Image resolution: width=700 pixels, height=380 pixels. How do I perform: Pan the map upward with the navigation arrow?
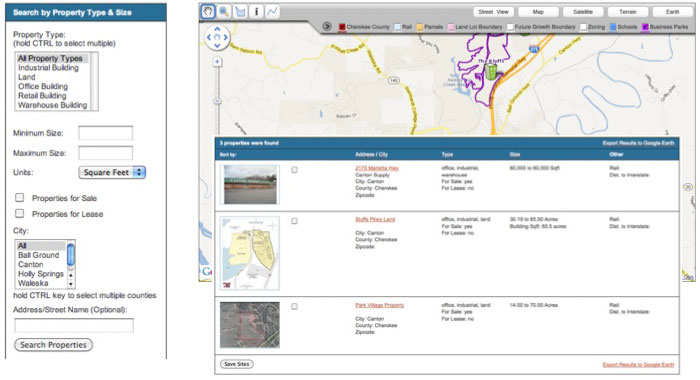(217, 29)
